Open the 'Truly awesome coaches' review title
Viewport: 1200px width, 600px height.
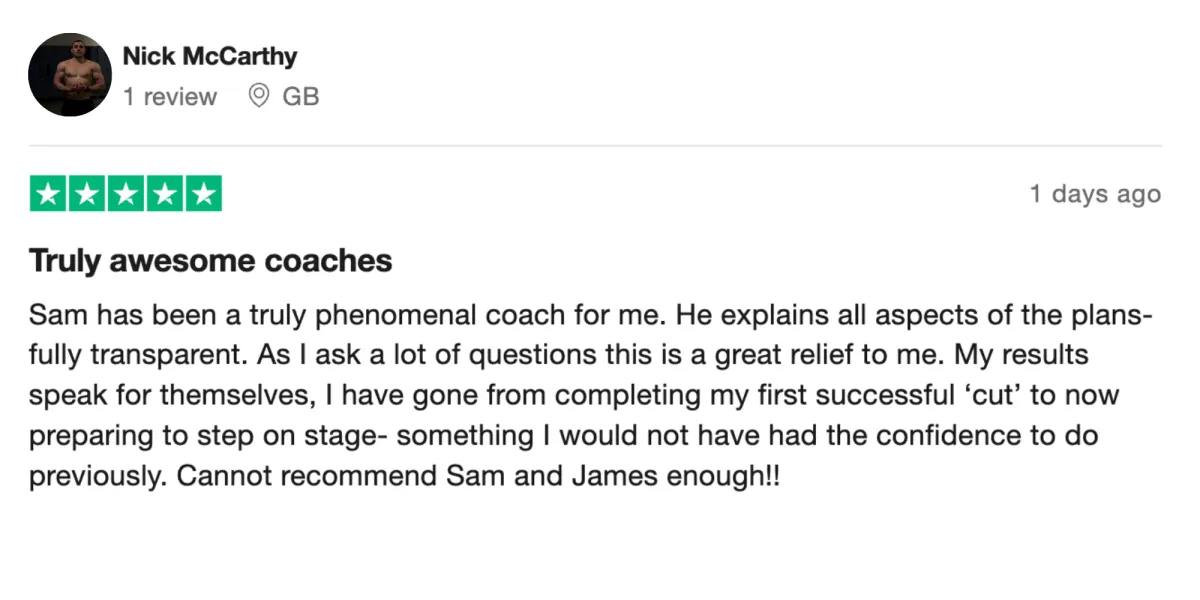point(211,261)
